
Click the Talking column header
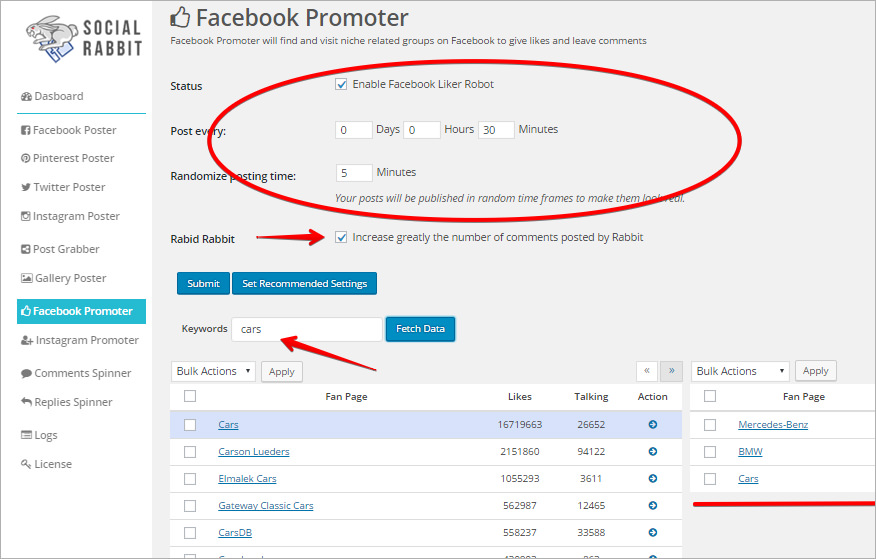pyautogui.click(x=591, y=396)
